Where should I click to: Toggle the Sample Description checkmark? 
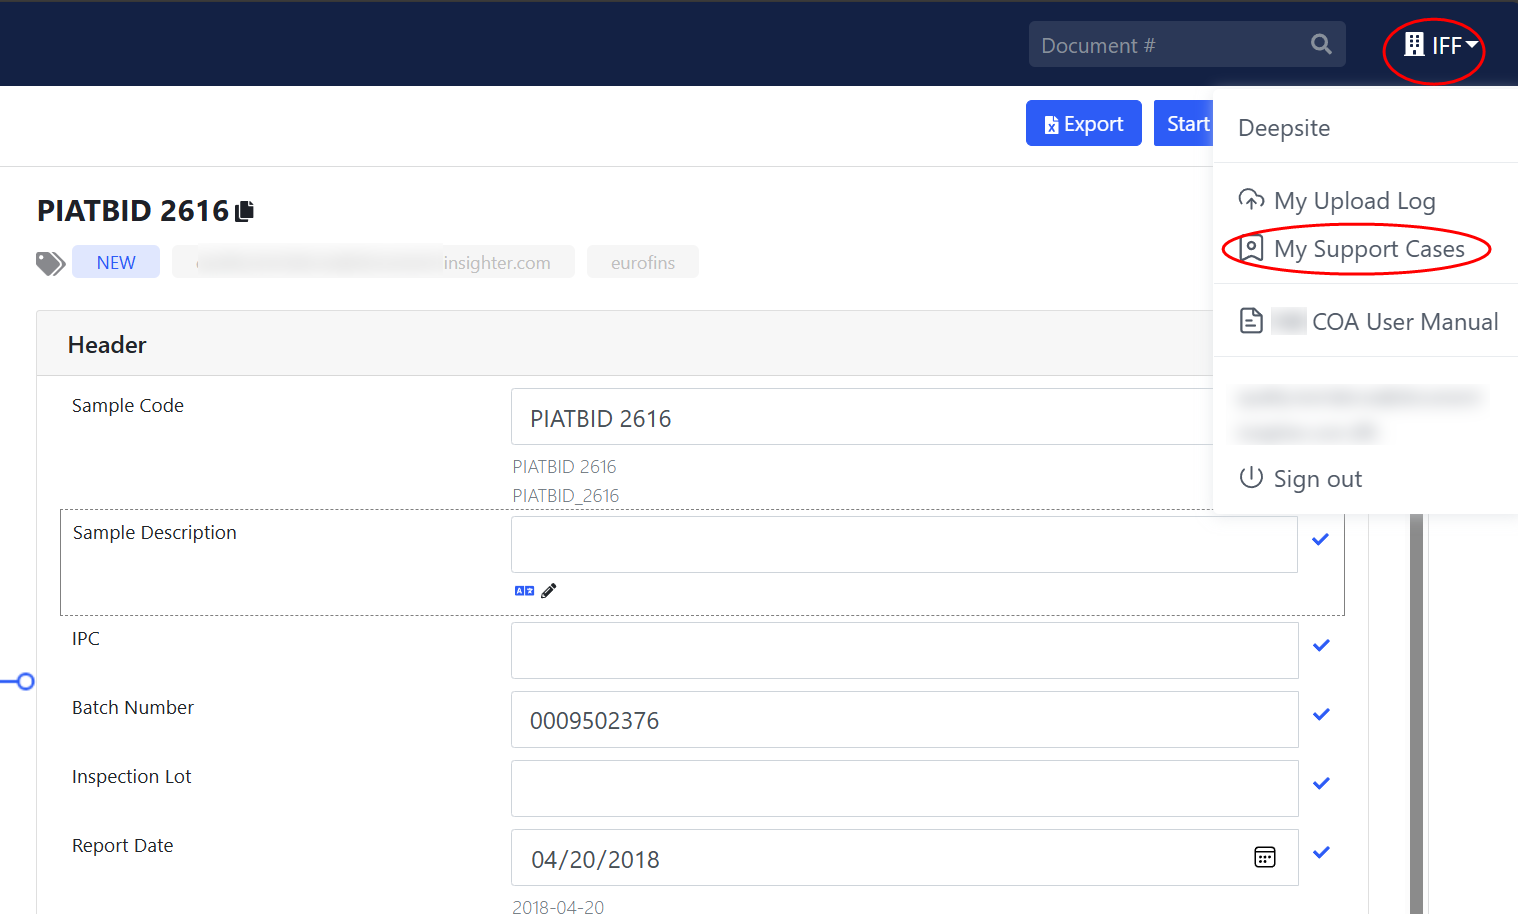pyautogui.click(x=1320, y=540)
